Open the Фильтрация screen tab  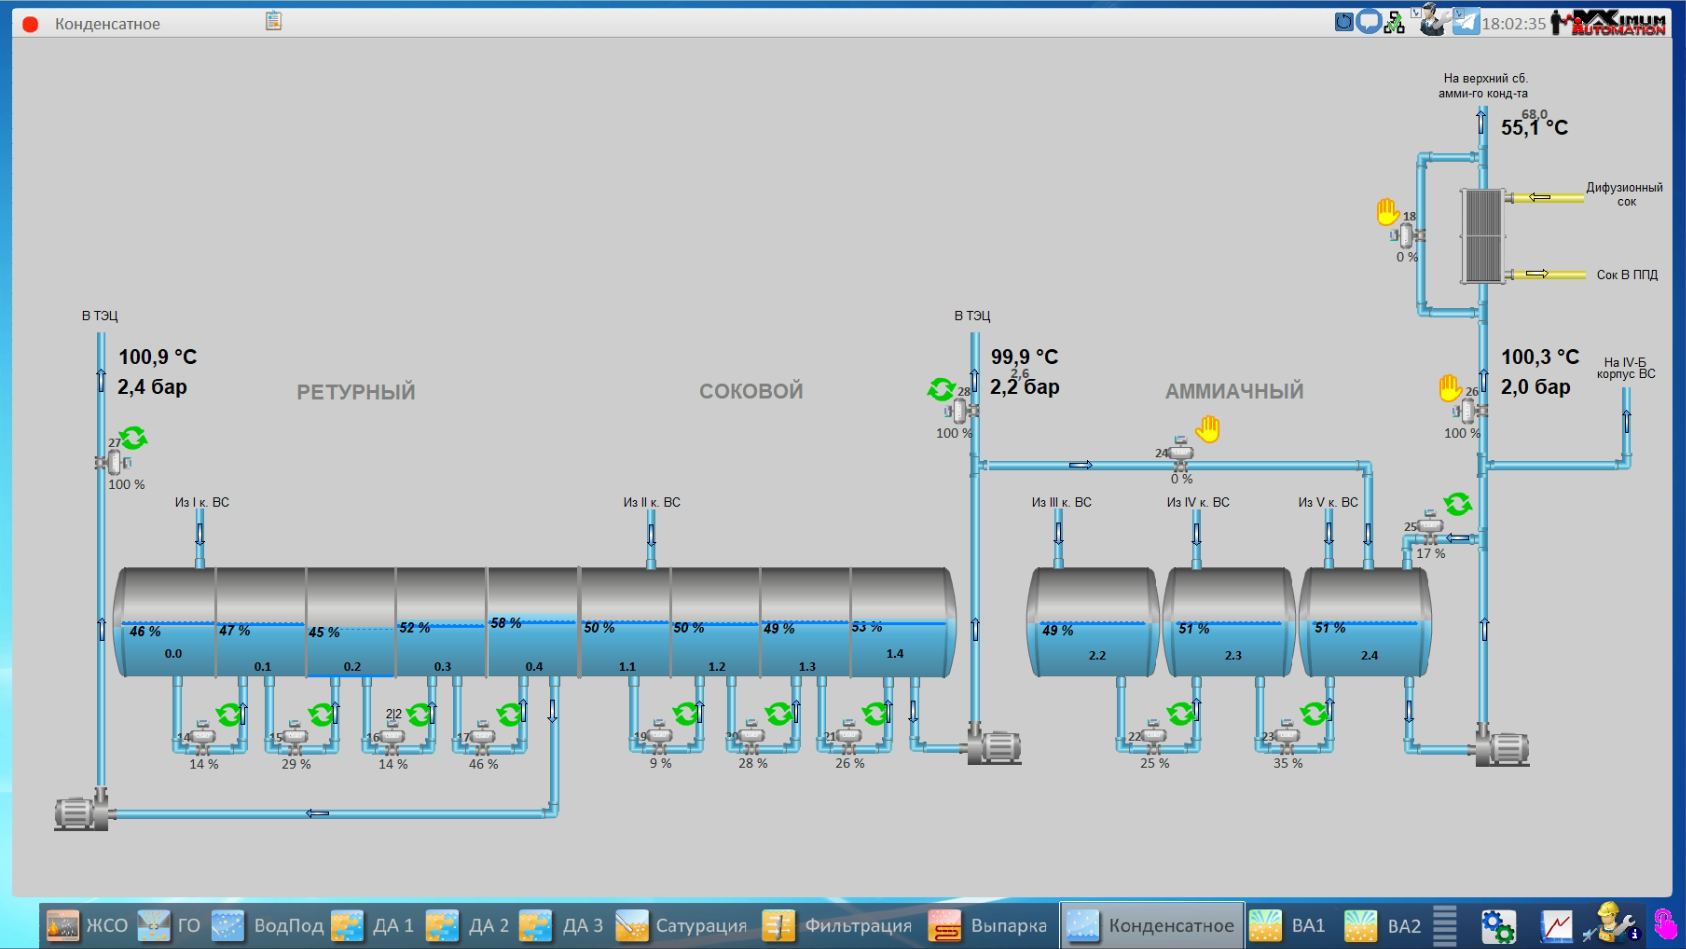point(837,926)
